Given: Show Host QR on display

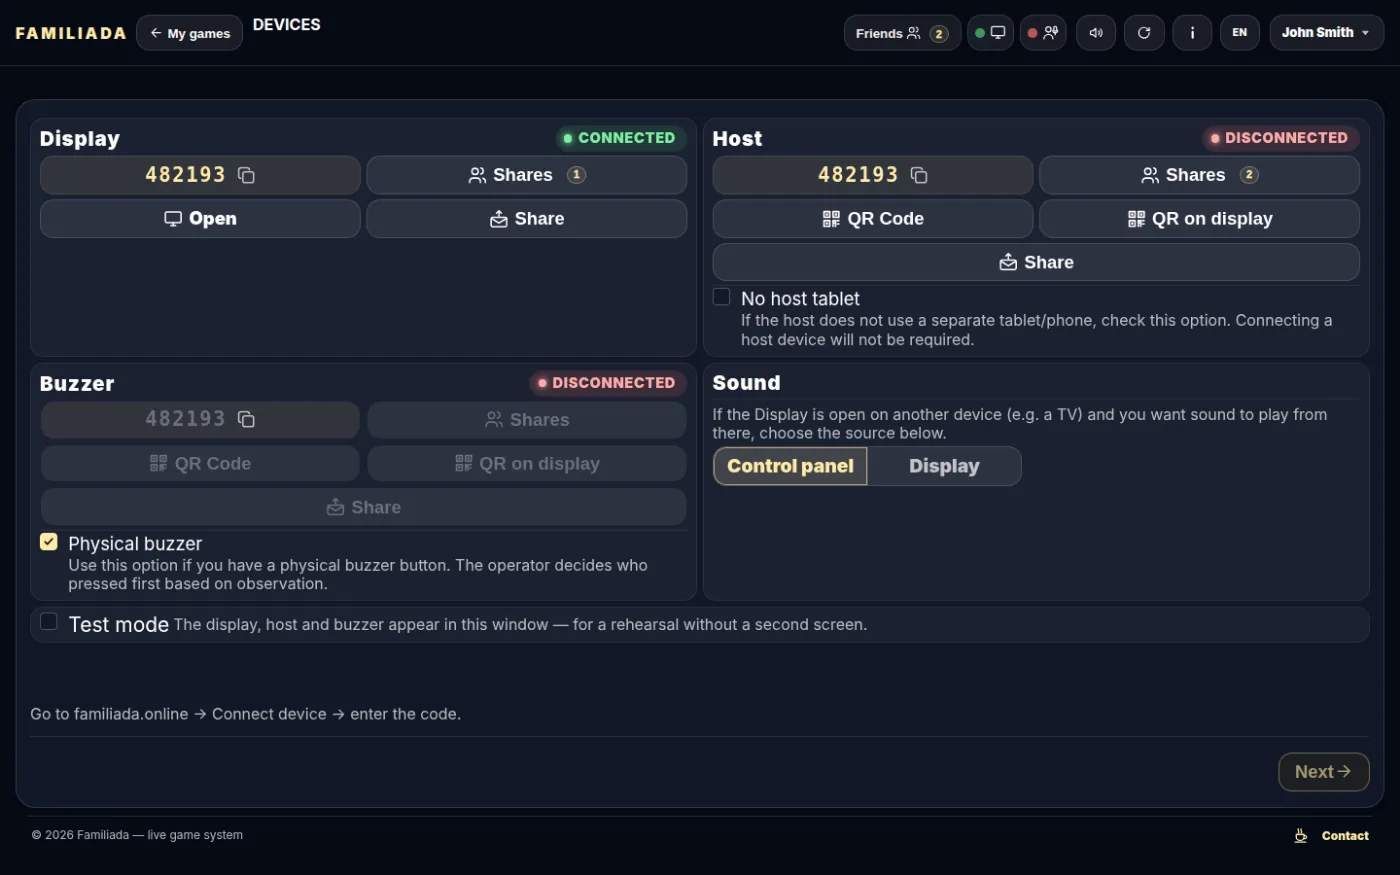Looking at the screenshot, I should [1200, 219].
